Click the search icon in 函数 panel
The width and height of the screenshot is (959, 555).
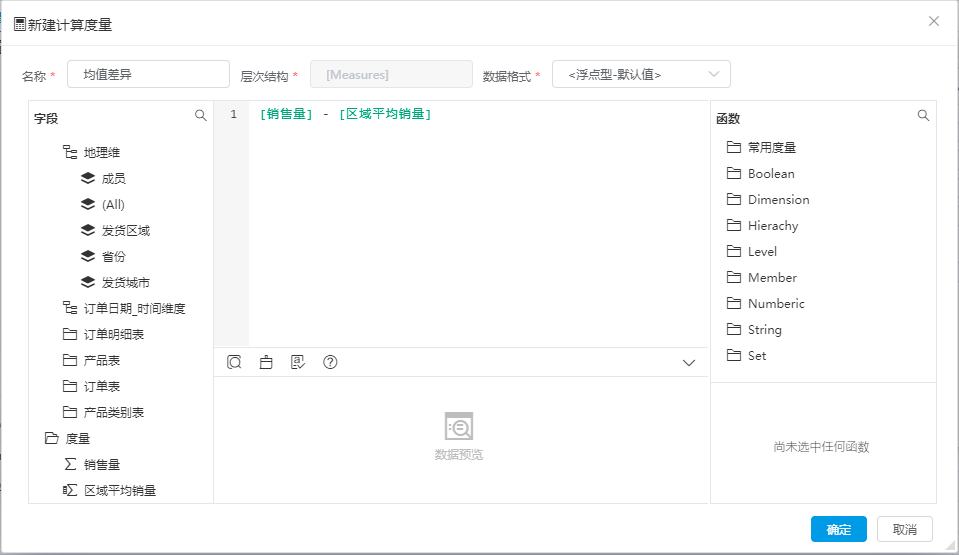924,115
